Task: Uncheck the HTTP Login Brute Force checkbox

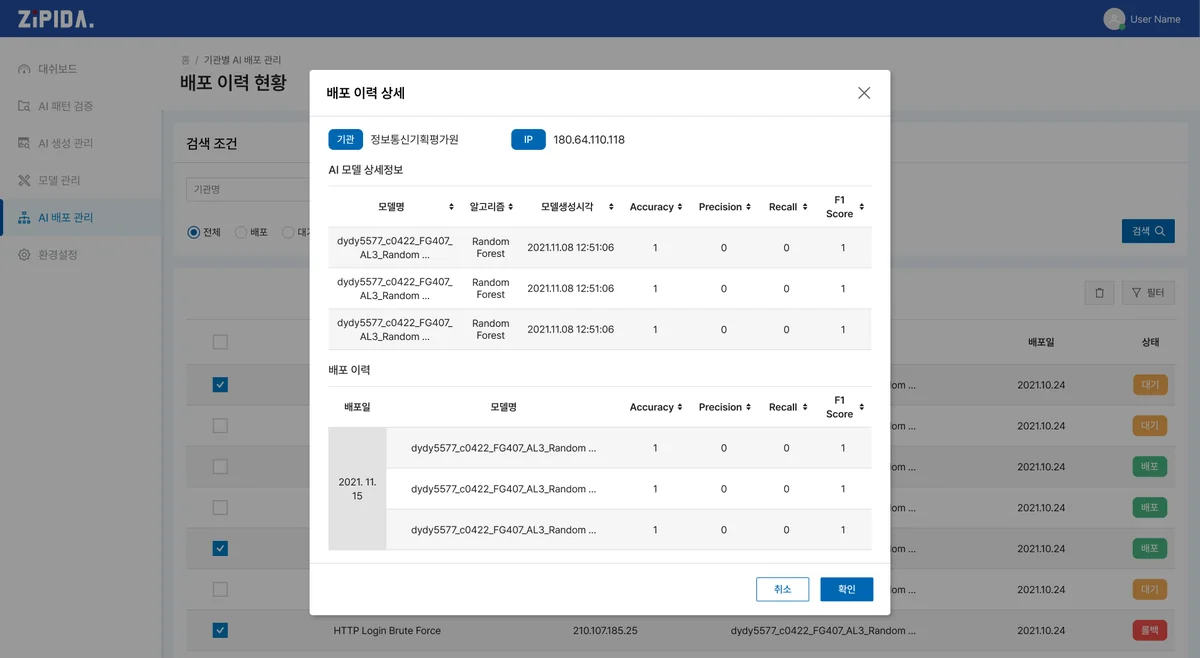Action: pyautogui.click(x=220, y=630)
